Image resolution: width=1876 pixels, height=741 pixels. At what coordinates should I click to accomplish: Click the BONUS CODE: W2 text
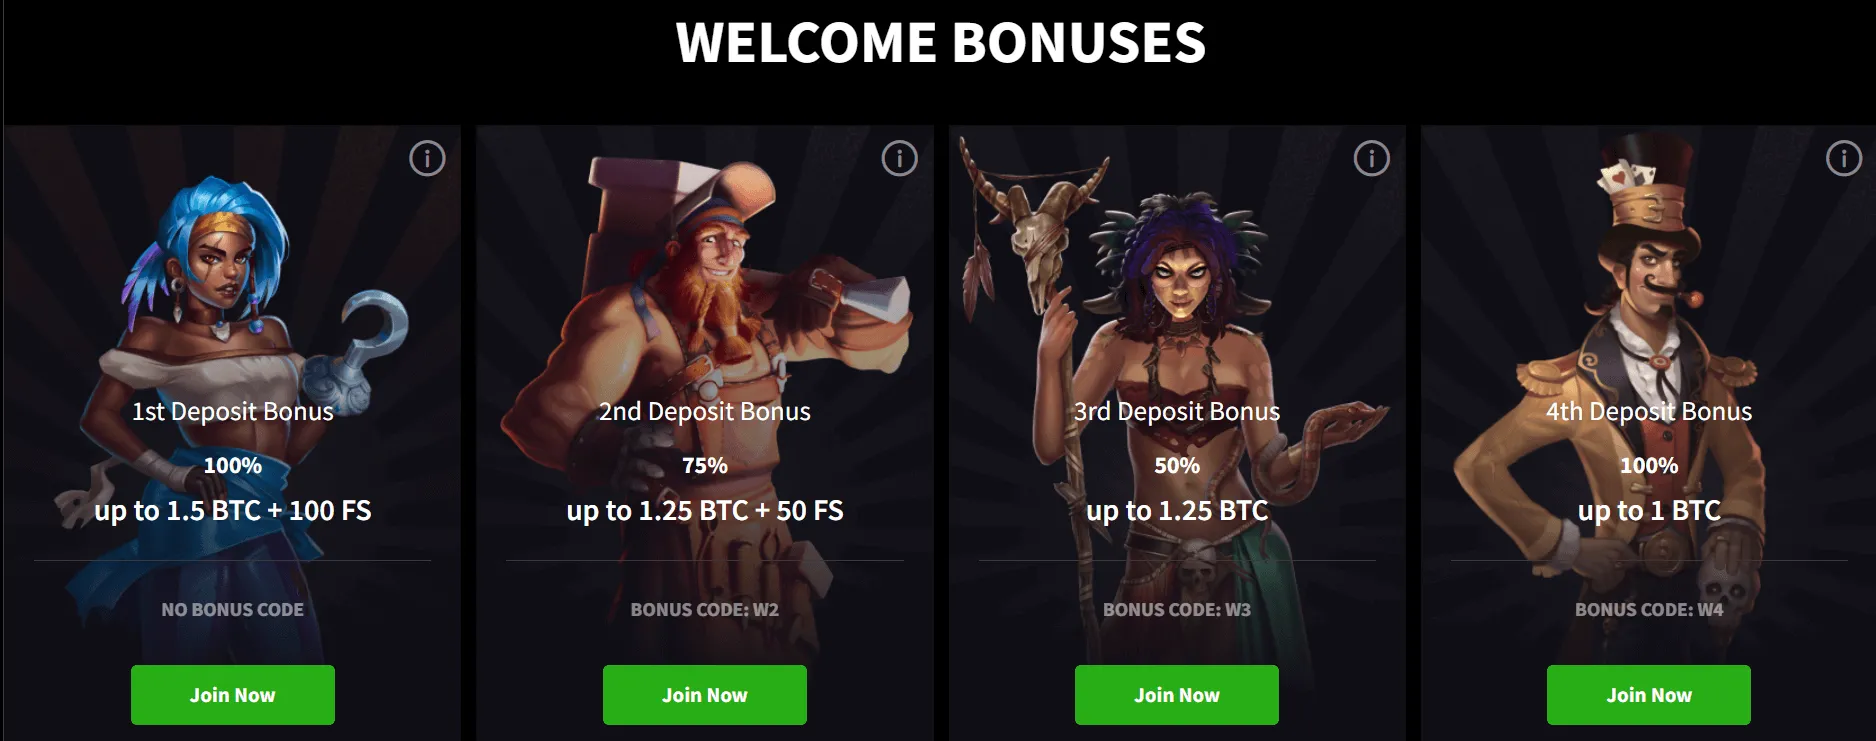(705, 609)
